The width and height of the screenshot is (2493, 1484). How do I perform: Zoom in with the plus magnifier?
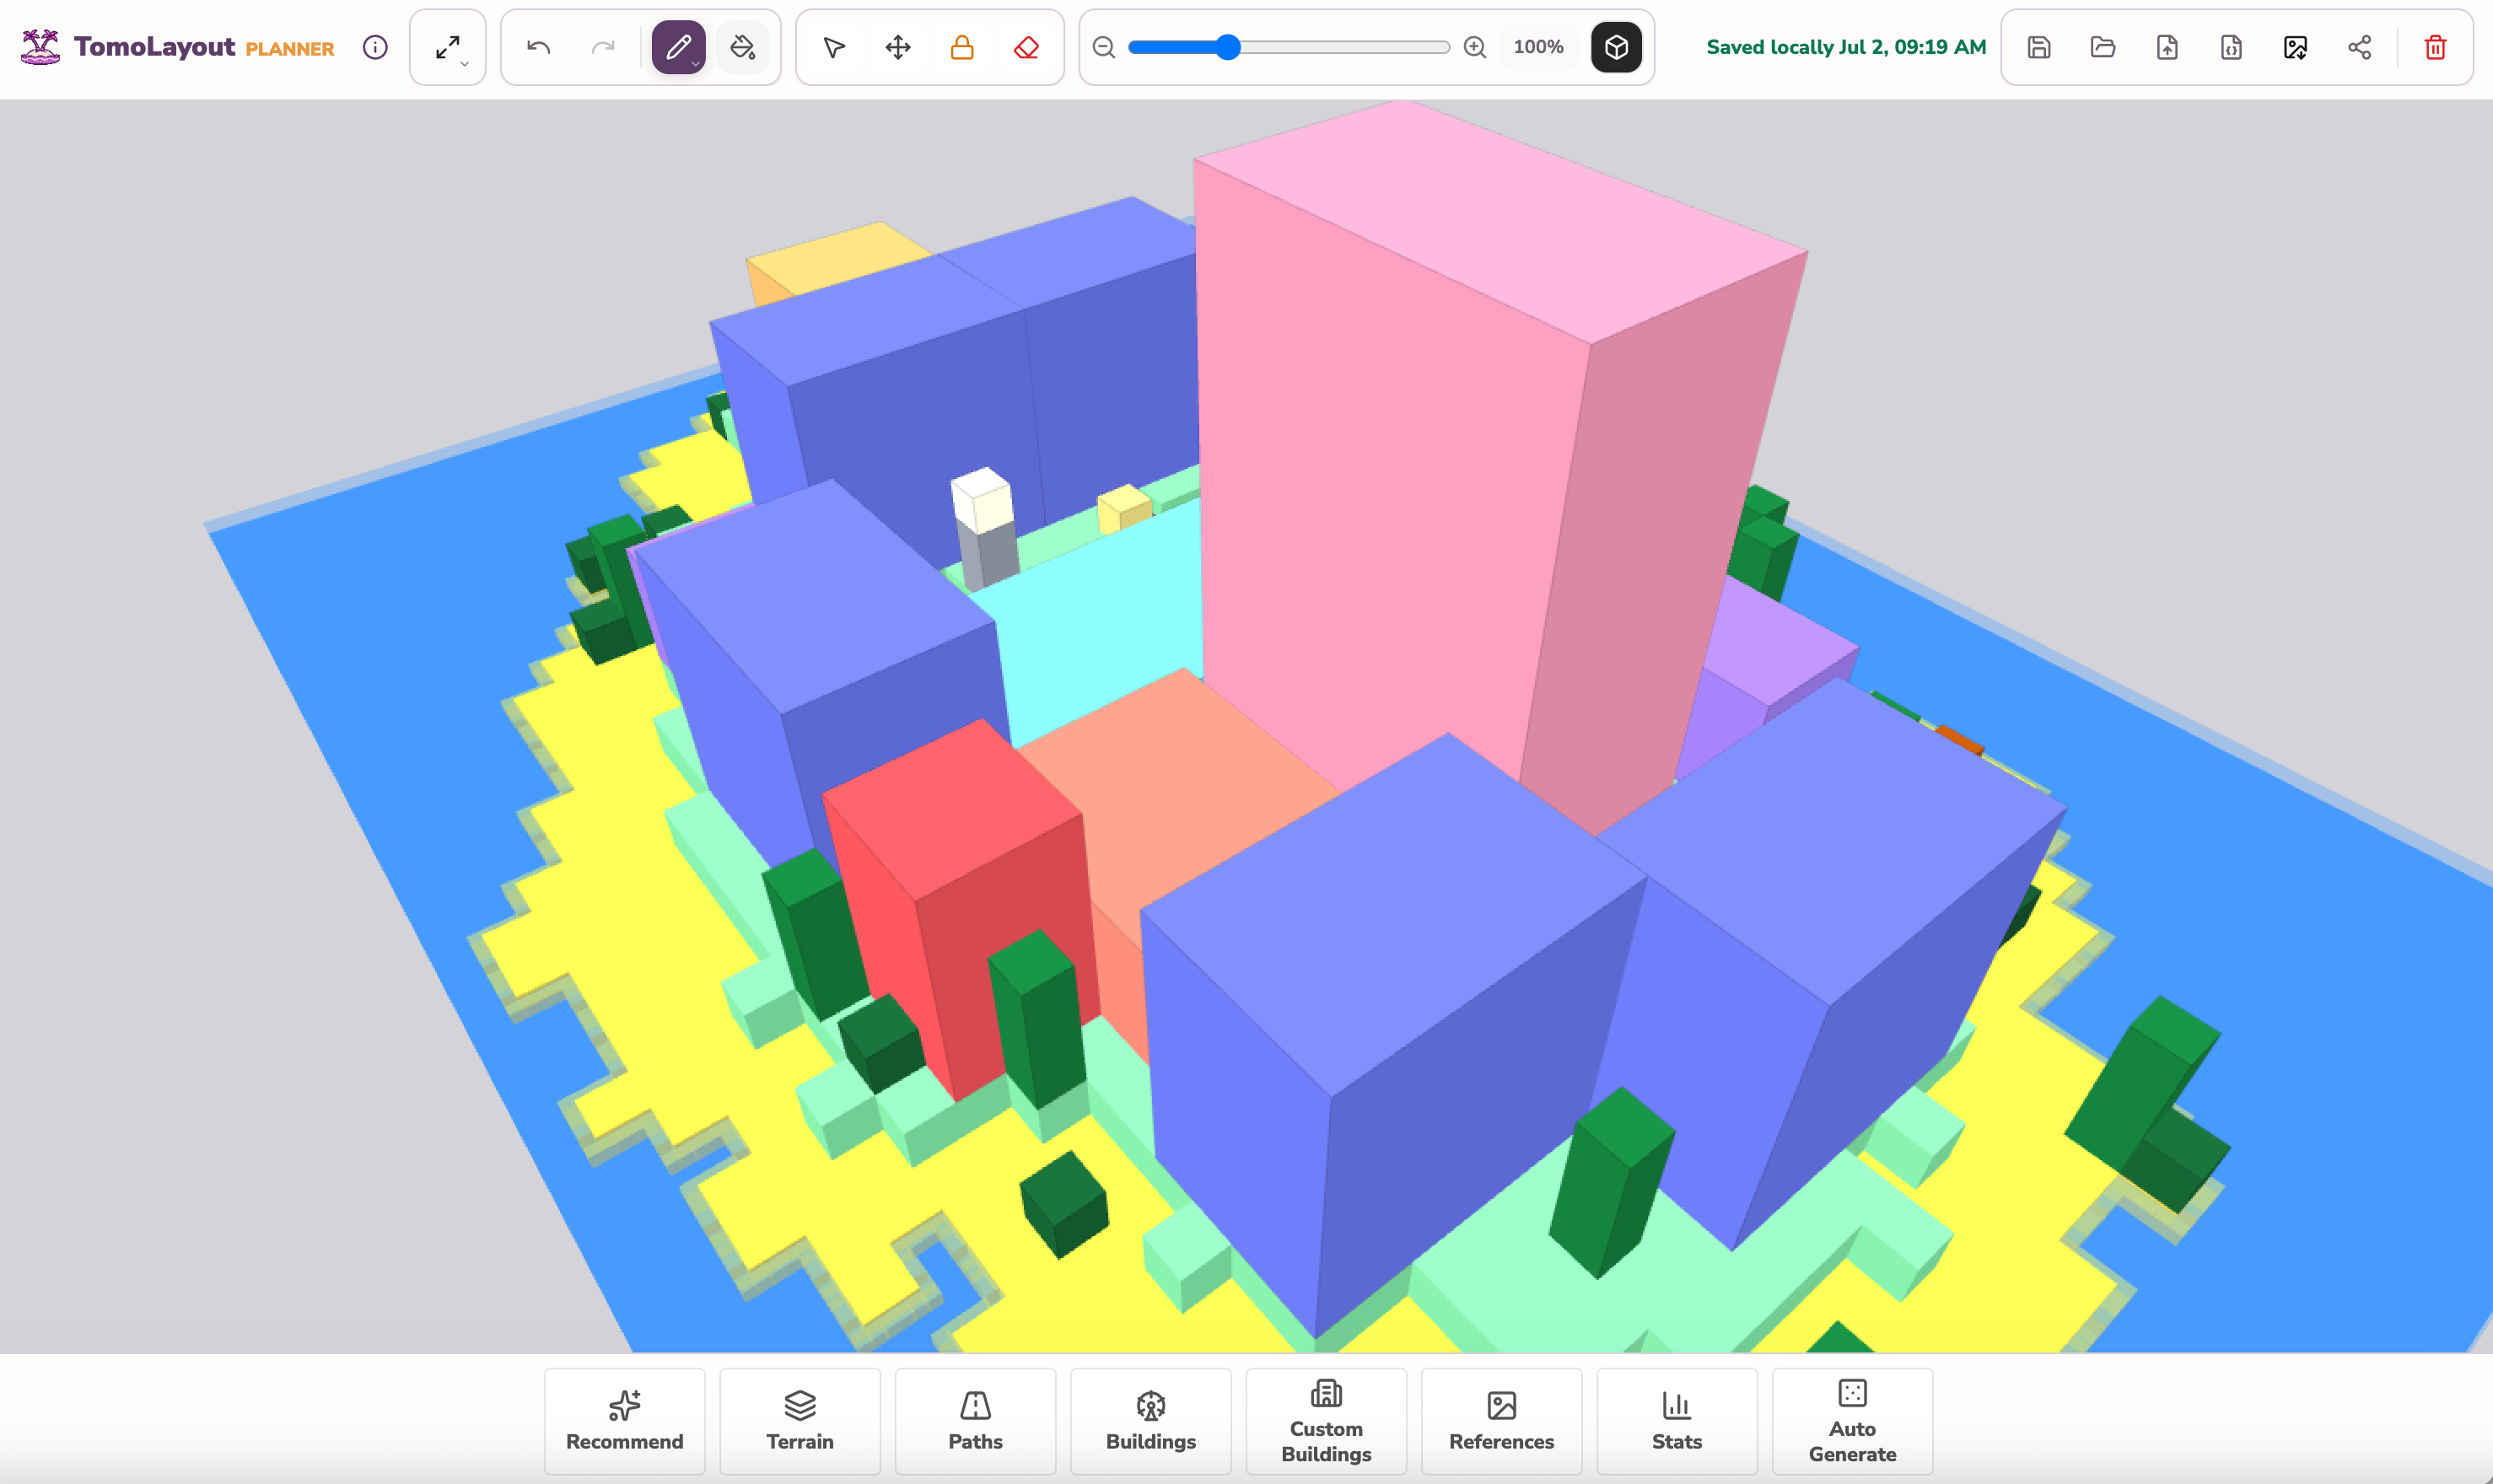(1475, 47)
